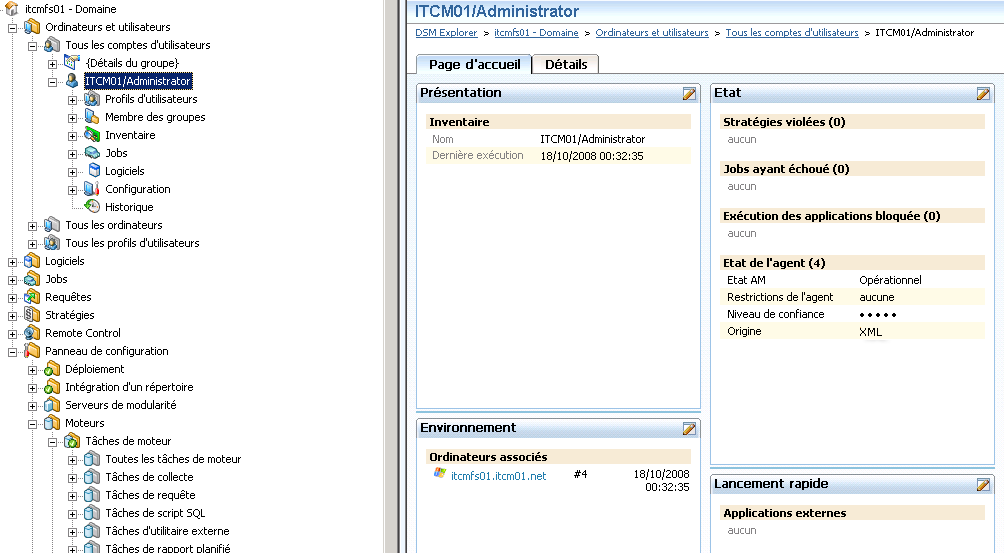Image resolution: width=1004 pixels, height=553 pixels.
Task: Select Toutes les tâches de moteur
Action: pyautogui.click(x=173, y=459)
